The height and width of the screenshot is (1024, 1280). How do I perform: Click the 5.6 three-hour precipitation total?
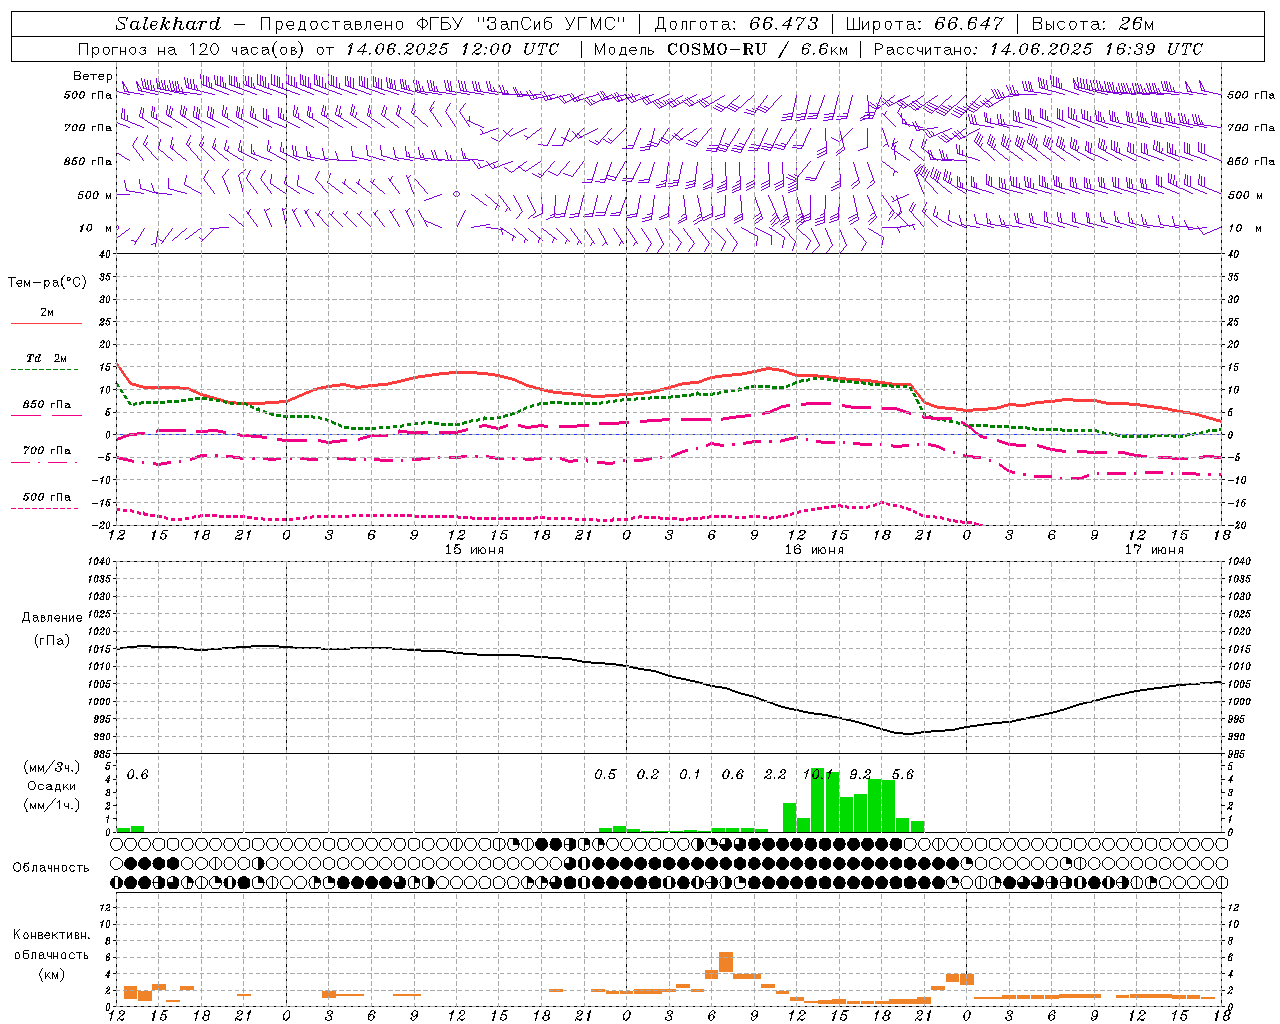(902, 775)
